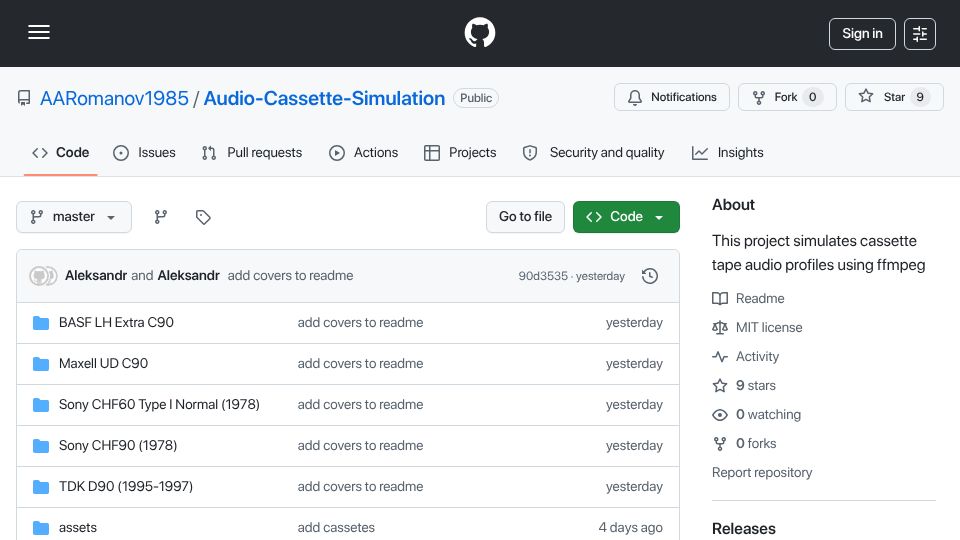Click folder icon beside TDK D90 (1995-1997)
Image resolution: width=960 pixels, height=540 pixels.
pos(41,487)
